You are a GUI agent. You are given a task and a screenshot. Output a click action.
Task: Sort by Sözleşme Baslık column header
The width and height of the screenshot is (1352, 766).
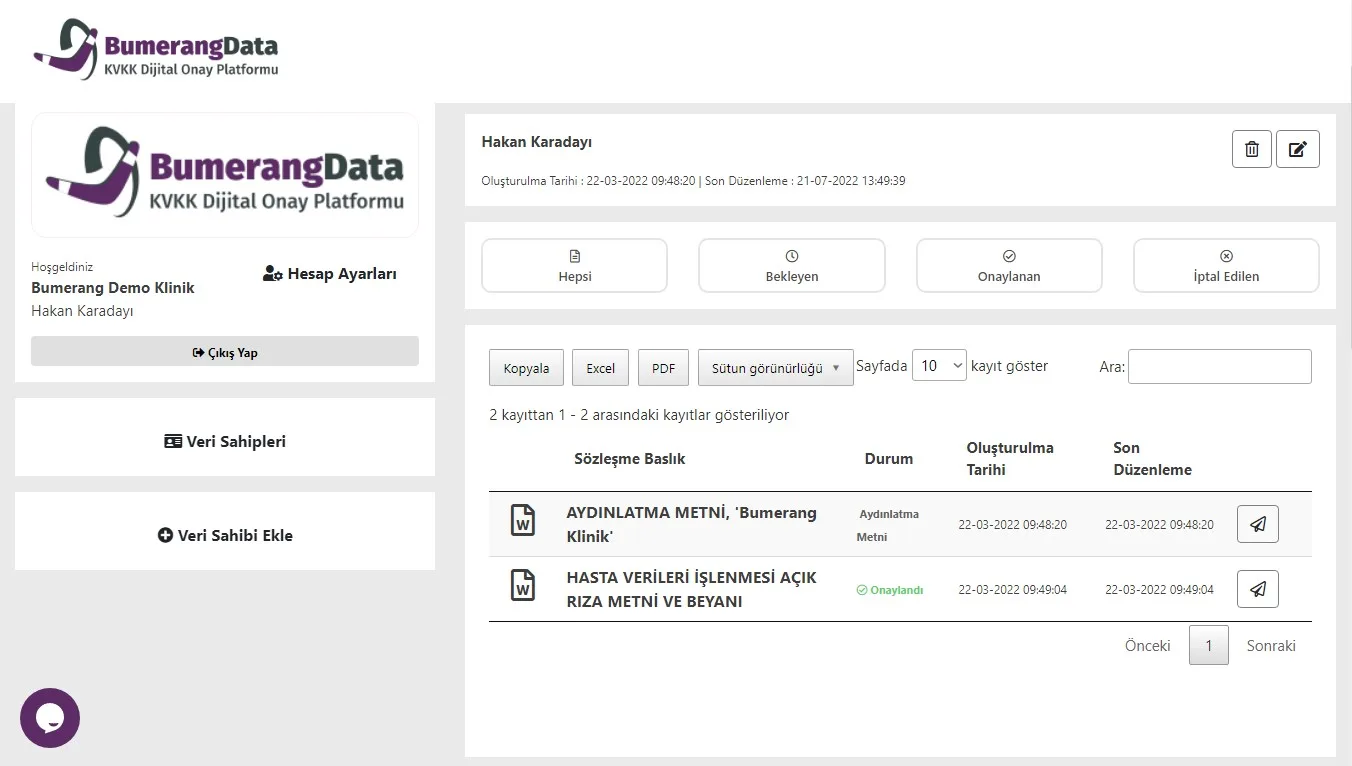point(630,459)
